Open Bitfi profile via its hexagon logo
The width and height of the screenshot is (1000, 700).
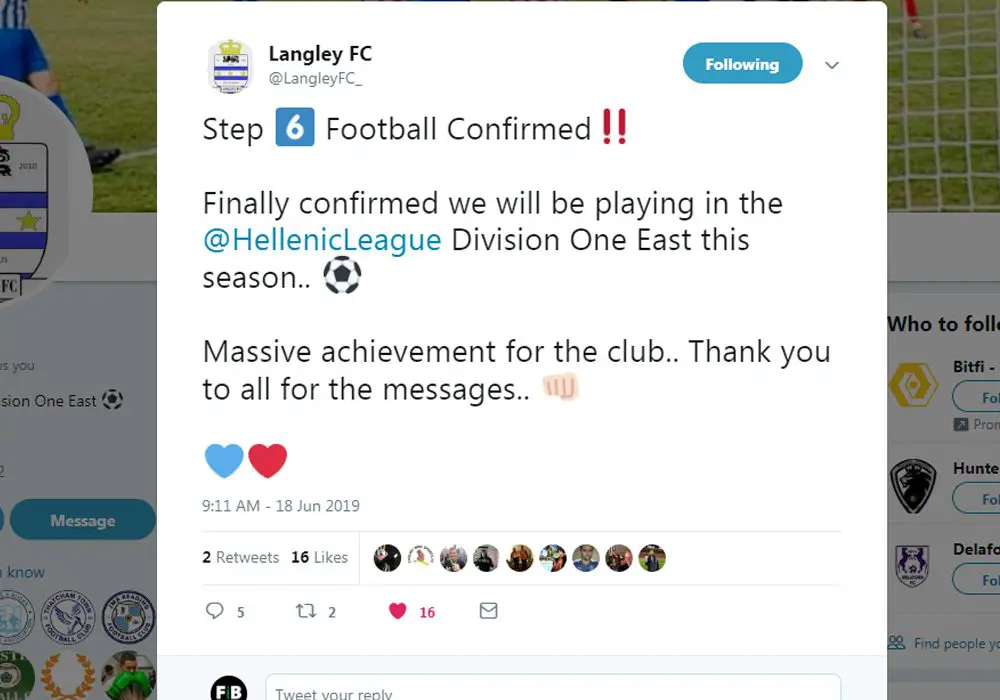coord(912,385)
